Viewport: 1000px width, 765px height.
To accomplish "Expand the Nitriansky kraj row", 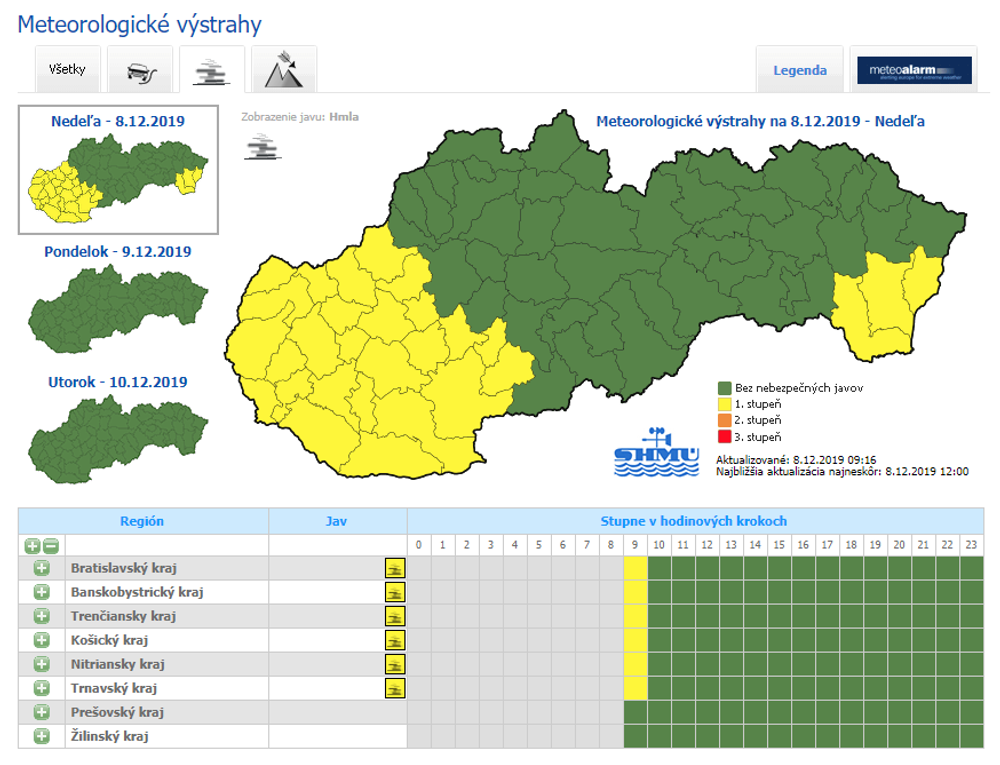I will [x=42, y=664].
